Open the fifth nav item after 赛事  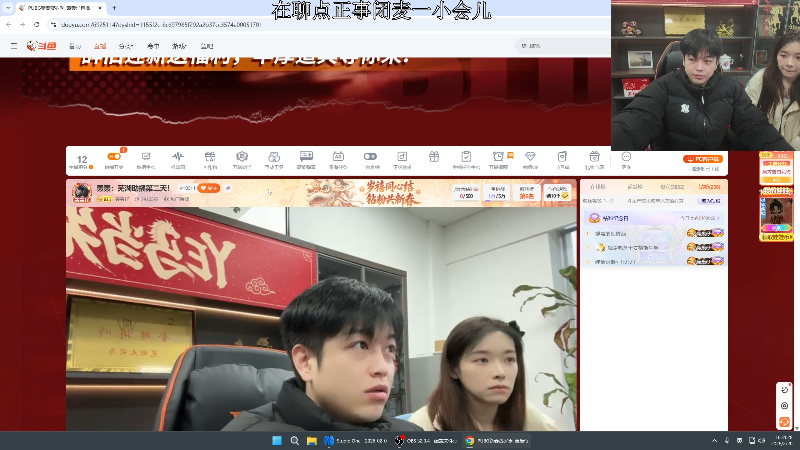pyautogui.click(x=179, y=46)
